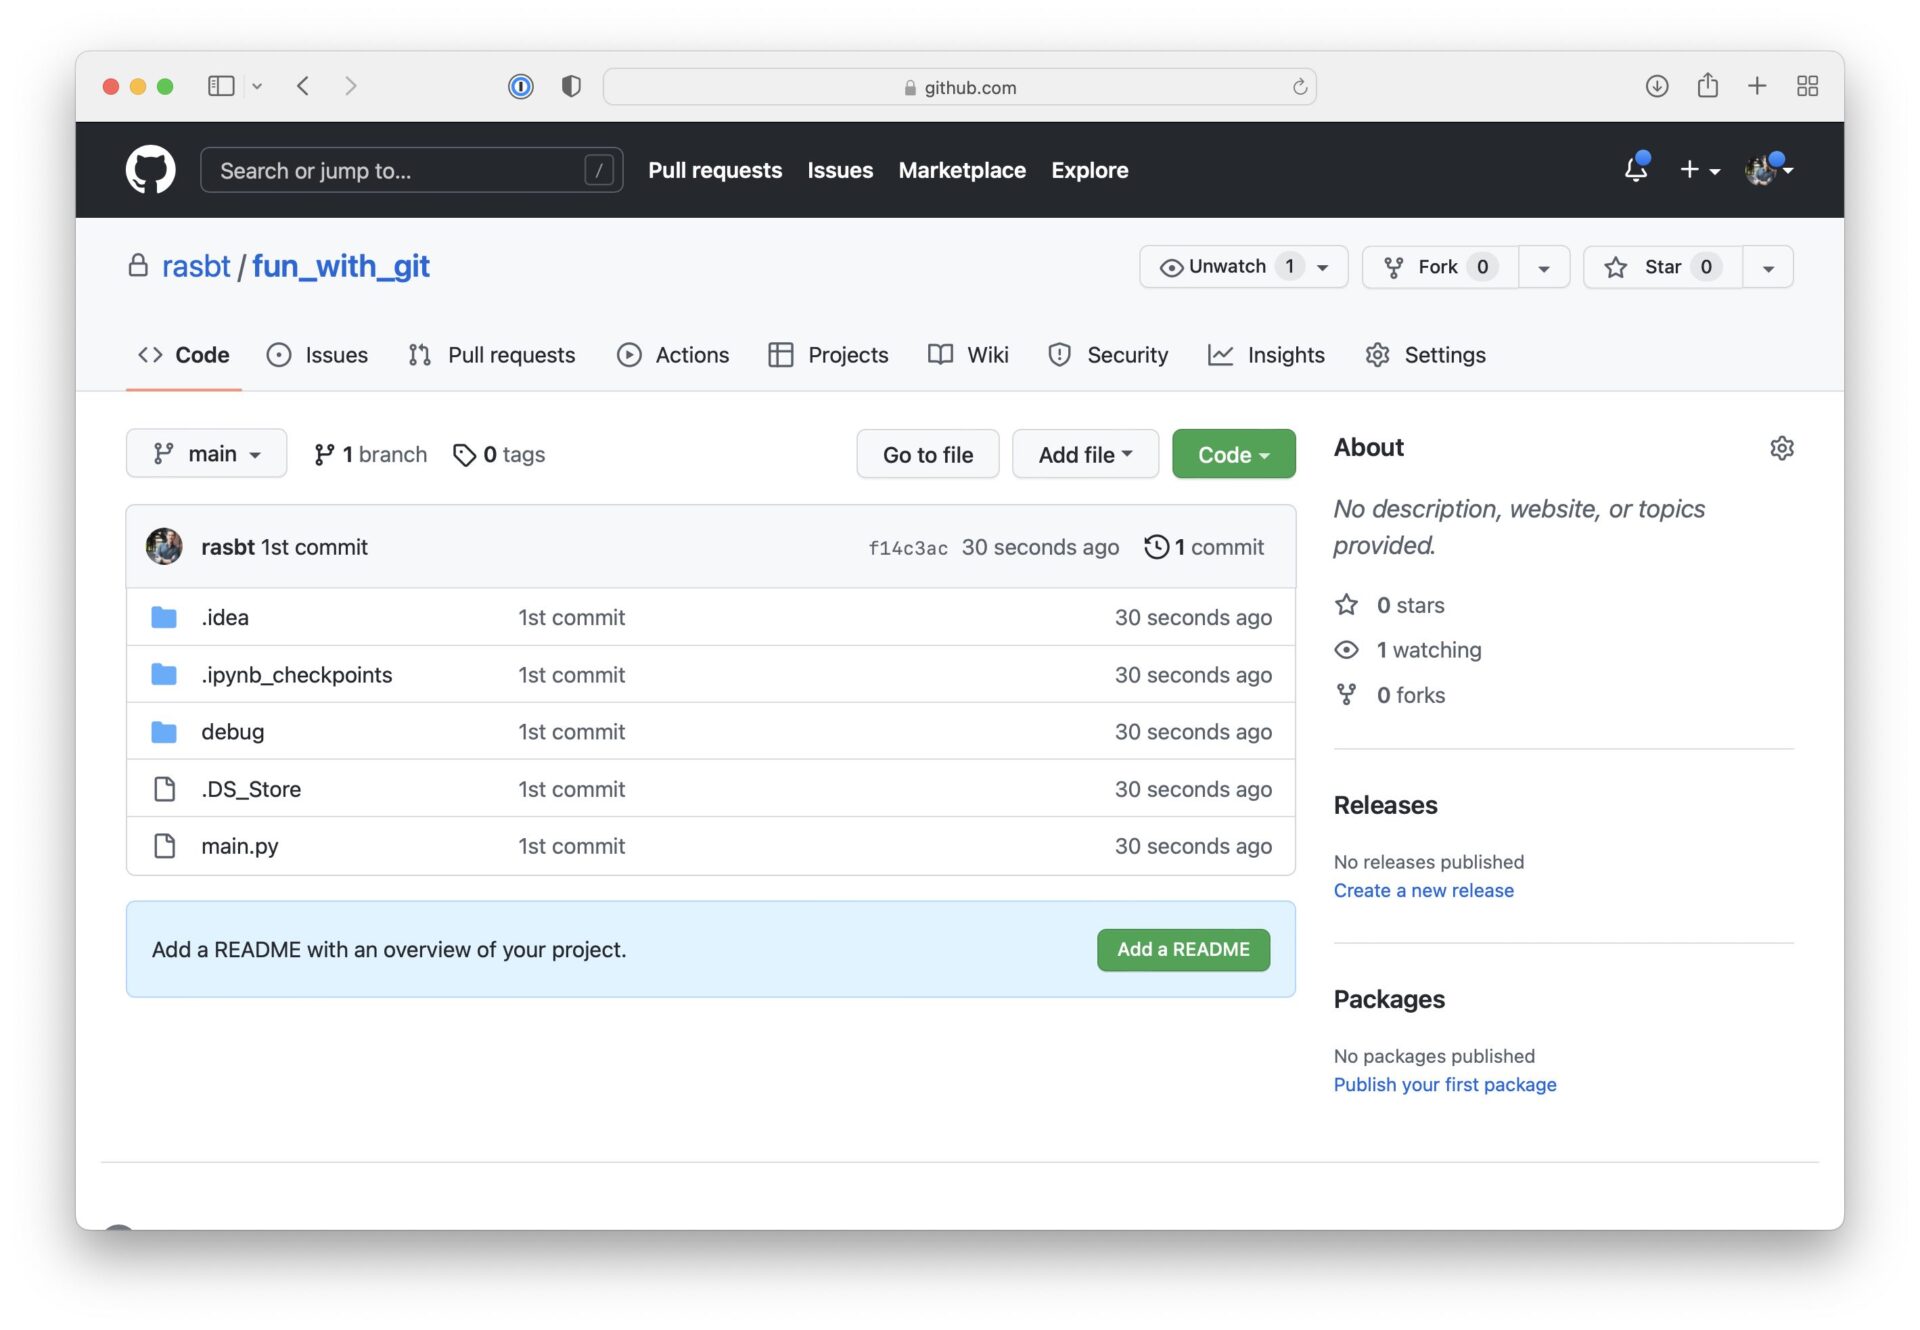Click the rasbt commit author avatar
Image resolution: width=1920 pixels, height=1330 pixels.
[164, 547]
